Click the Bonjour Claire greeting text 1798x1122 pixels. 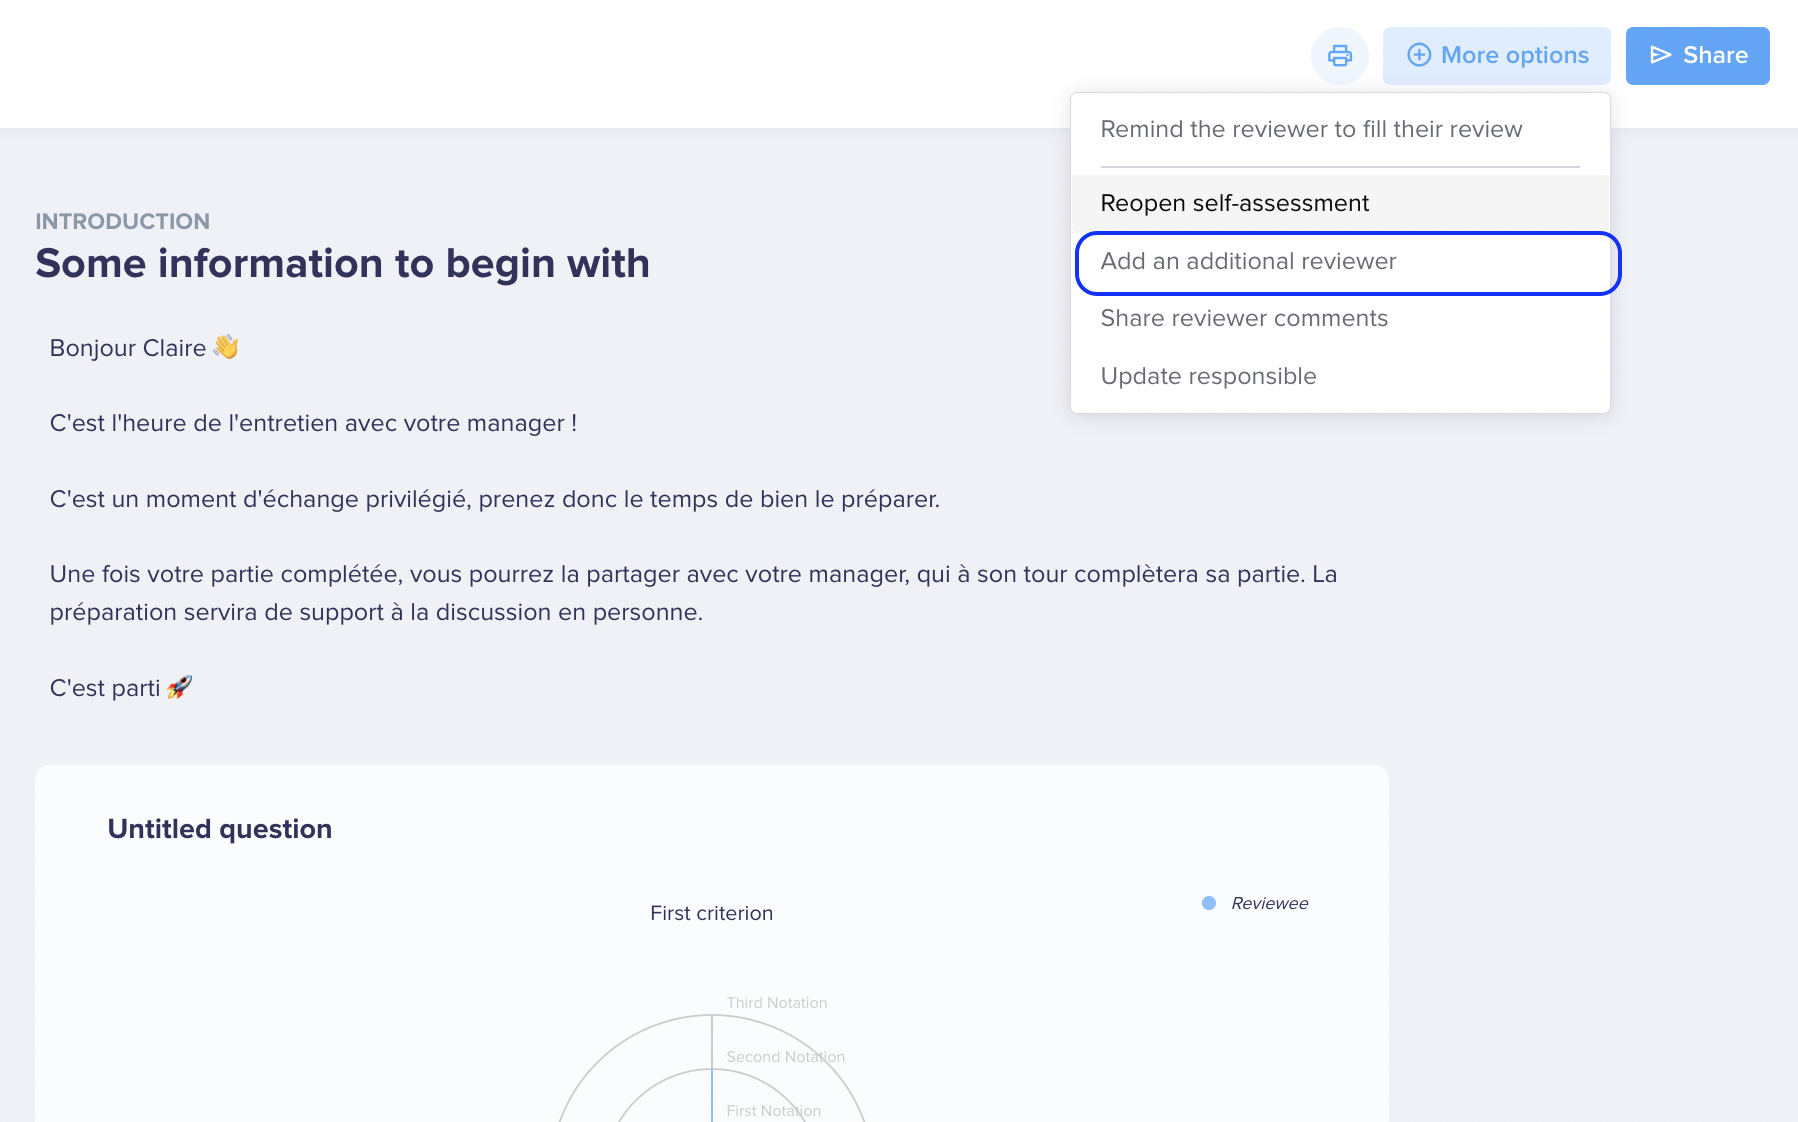pos(128,348)
